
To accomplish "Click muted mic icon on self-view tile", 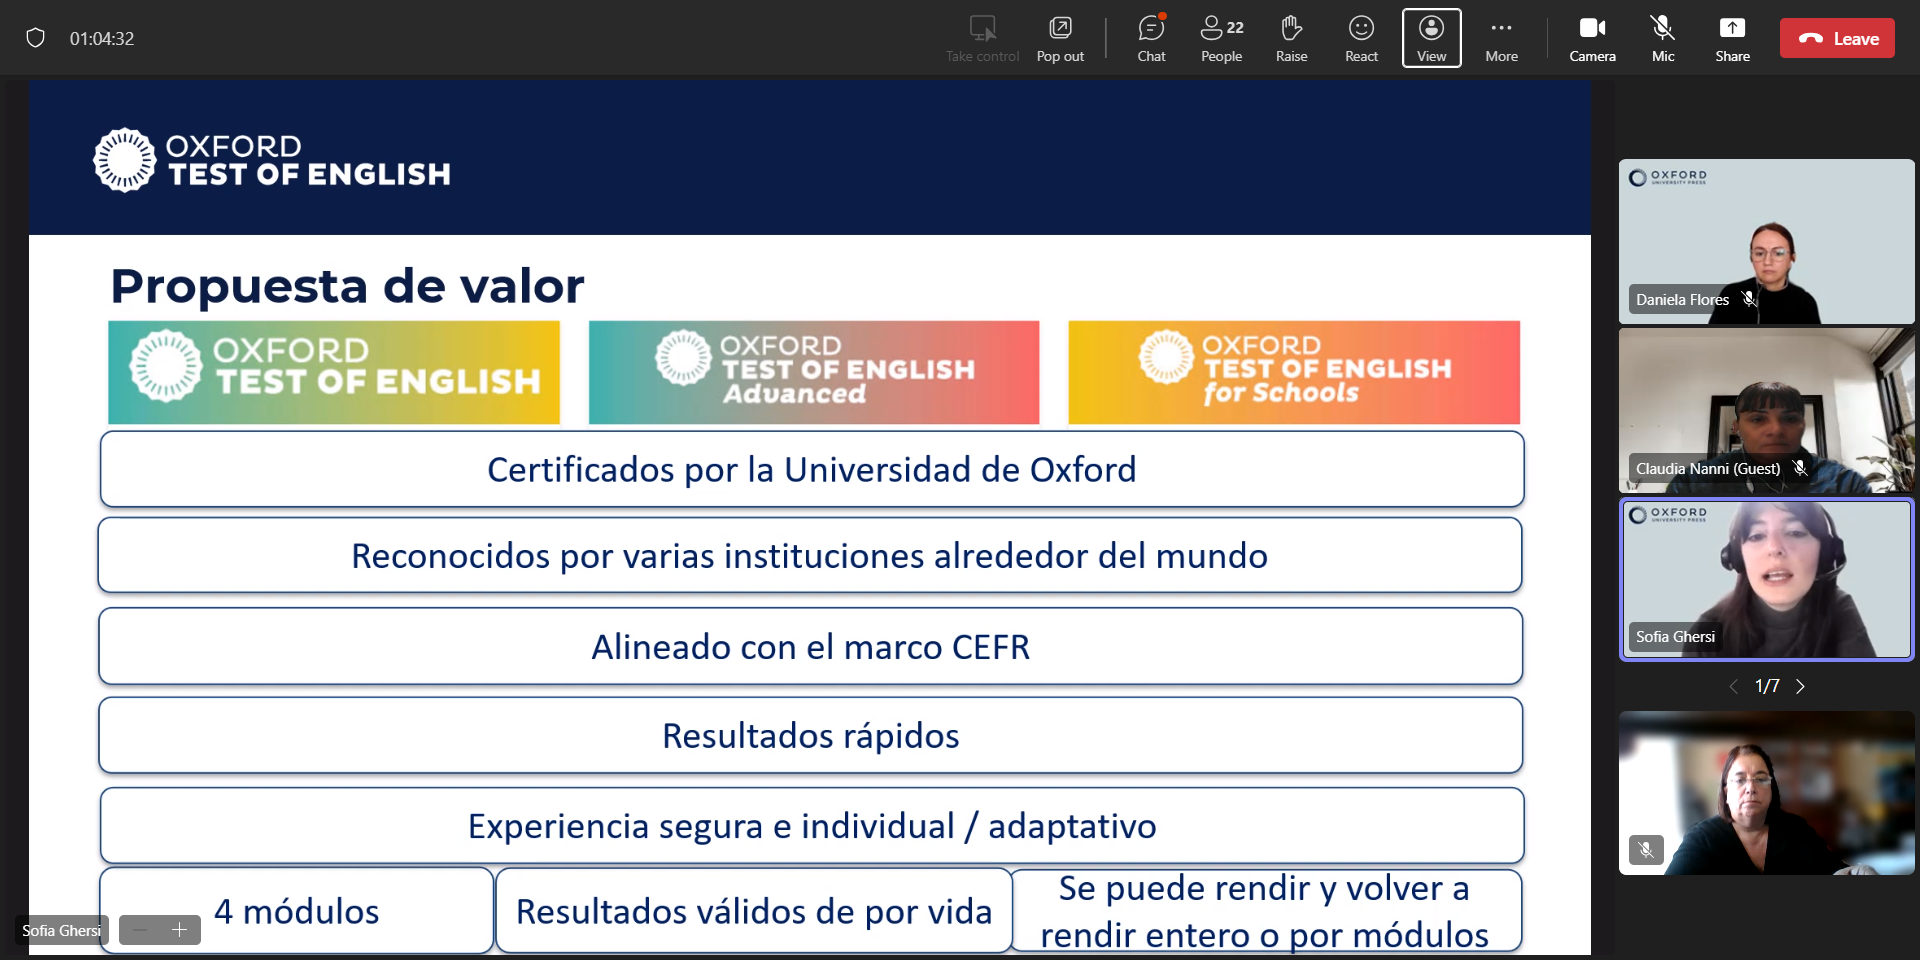I will click(x=1646, y=850).
